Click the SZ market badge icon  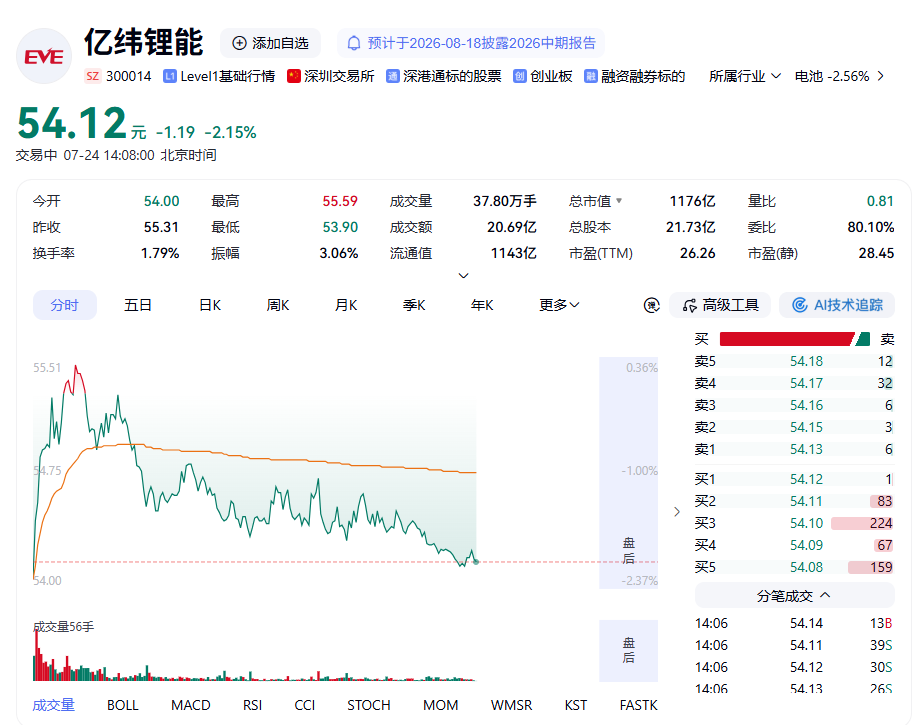coord(92,76)
